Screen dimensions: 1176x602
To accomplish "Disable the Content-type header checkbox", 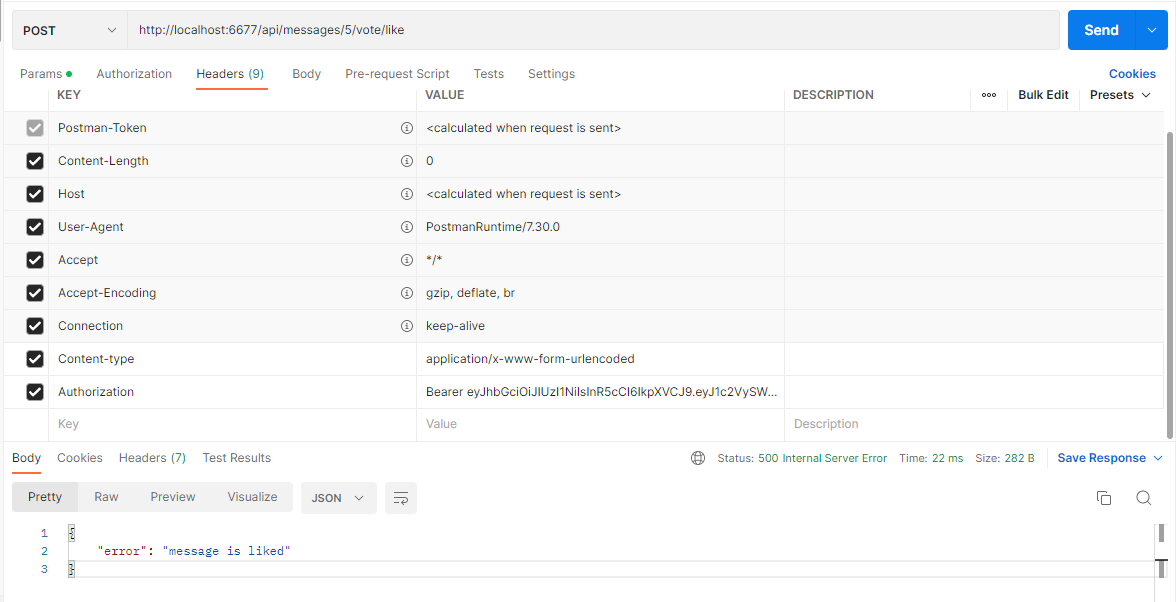I will [34, 359].
